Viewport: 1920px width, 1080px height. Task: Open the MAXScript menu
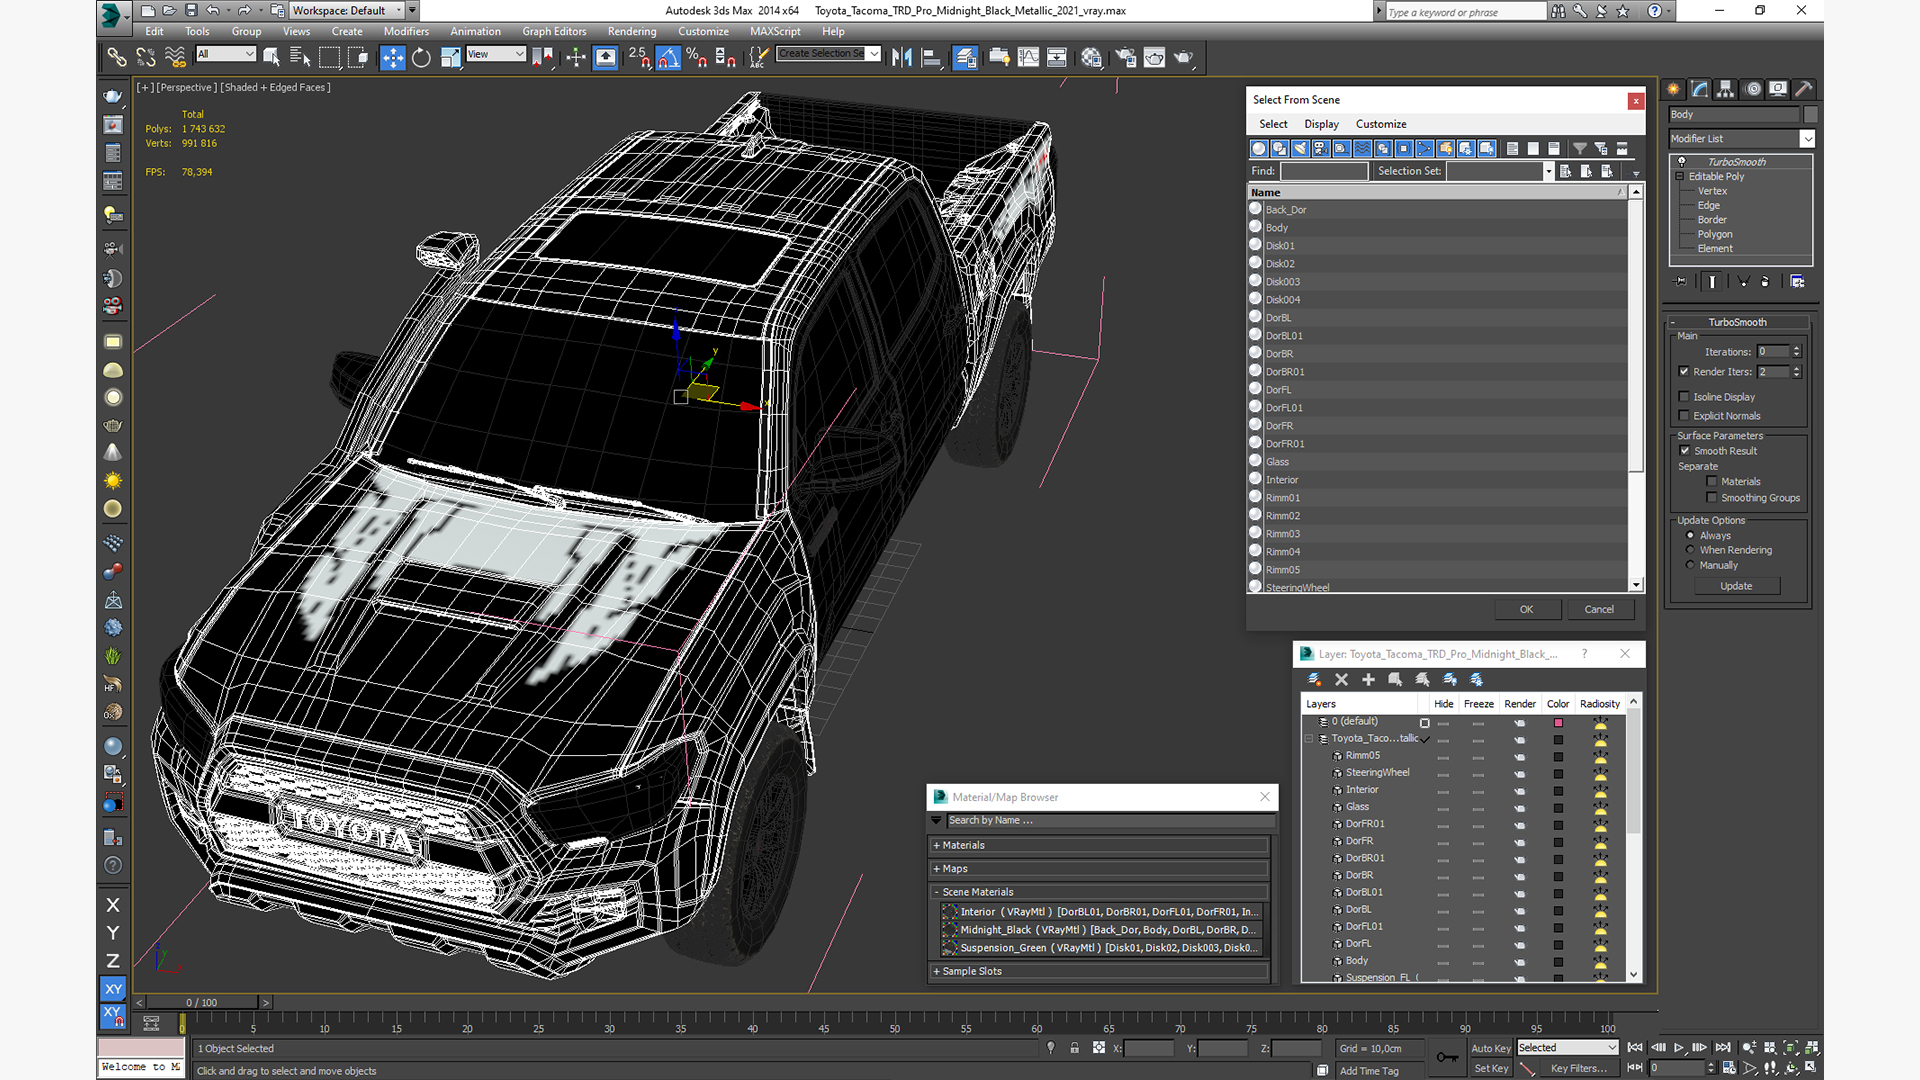(x=775, y=31)
